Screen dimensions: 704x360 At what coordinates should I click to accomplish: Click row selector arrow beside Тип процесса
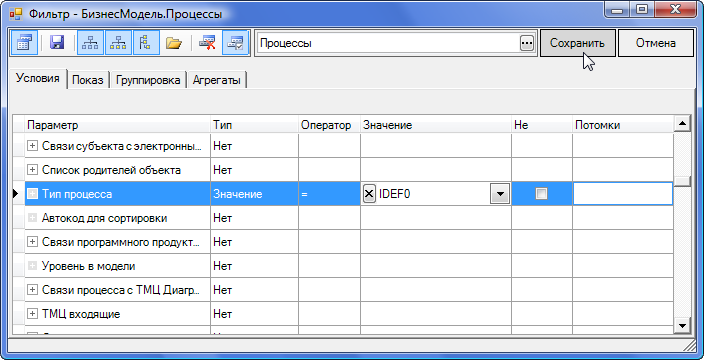coord(17,194)
